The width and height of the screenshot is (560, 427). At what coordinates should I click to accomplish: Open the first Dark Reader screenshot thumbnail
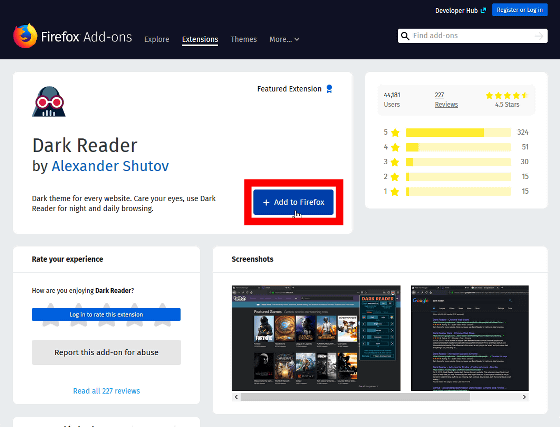click(316, 338)
